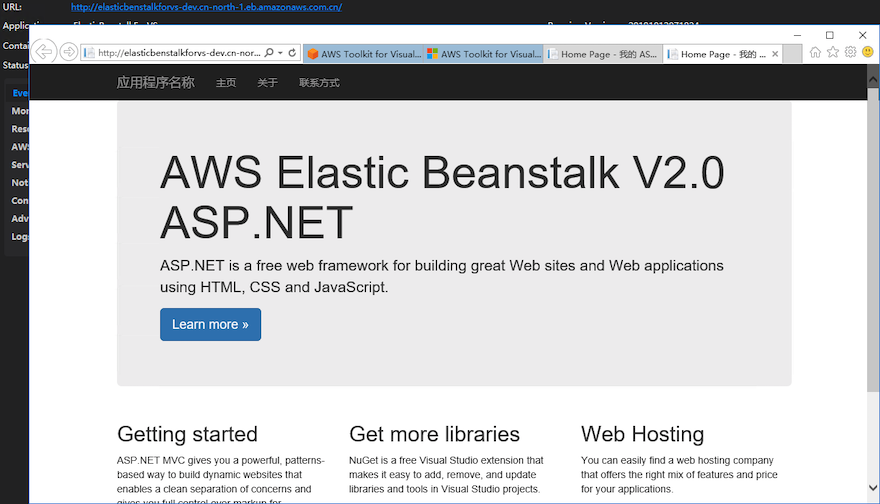
Task: Go back with the browser back arrow
Action: point(43,52)
